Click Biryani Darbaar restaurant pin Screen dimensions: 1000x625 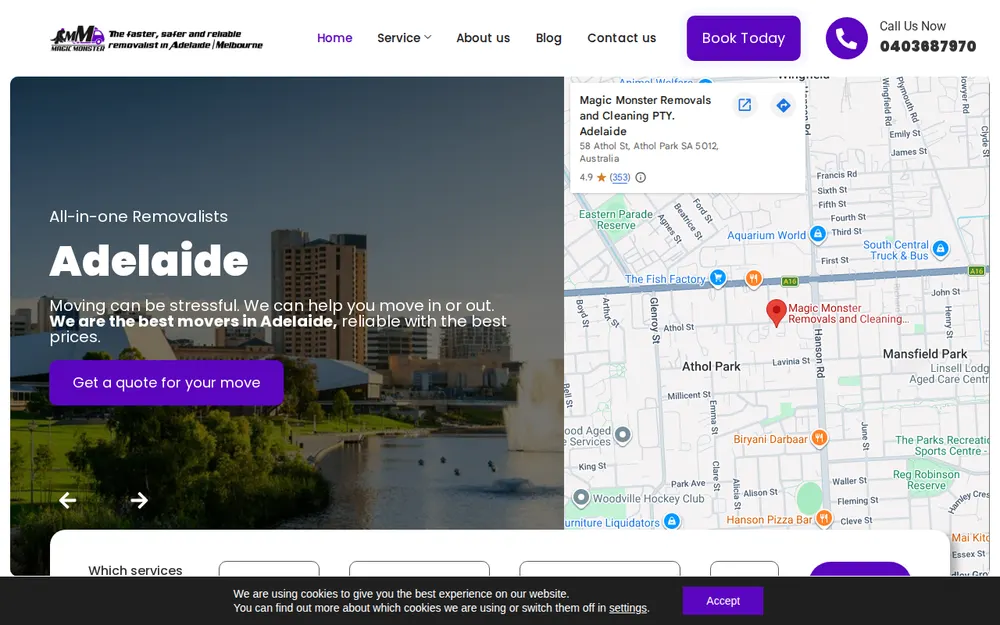point(820,438)
